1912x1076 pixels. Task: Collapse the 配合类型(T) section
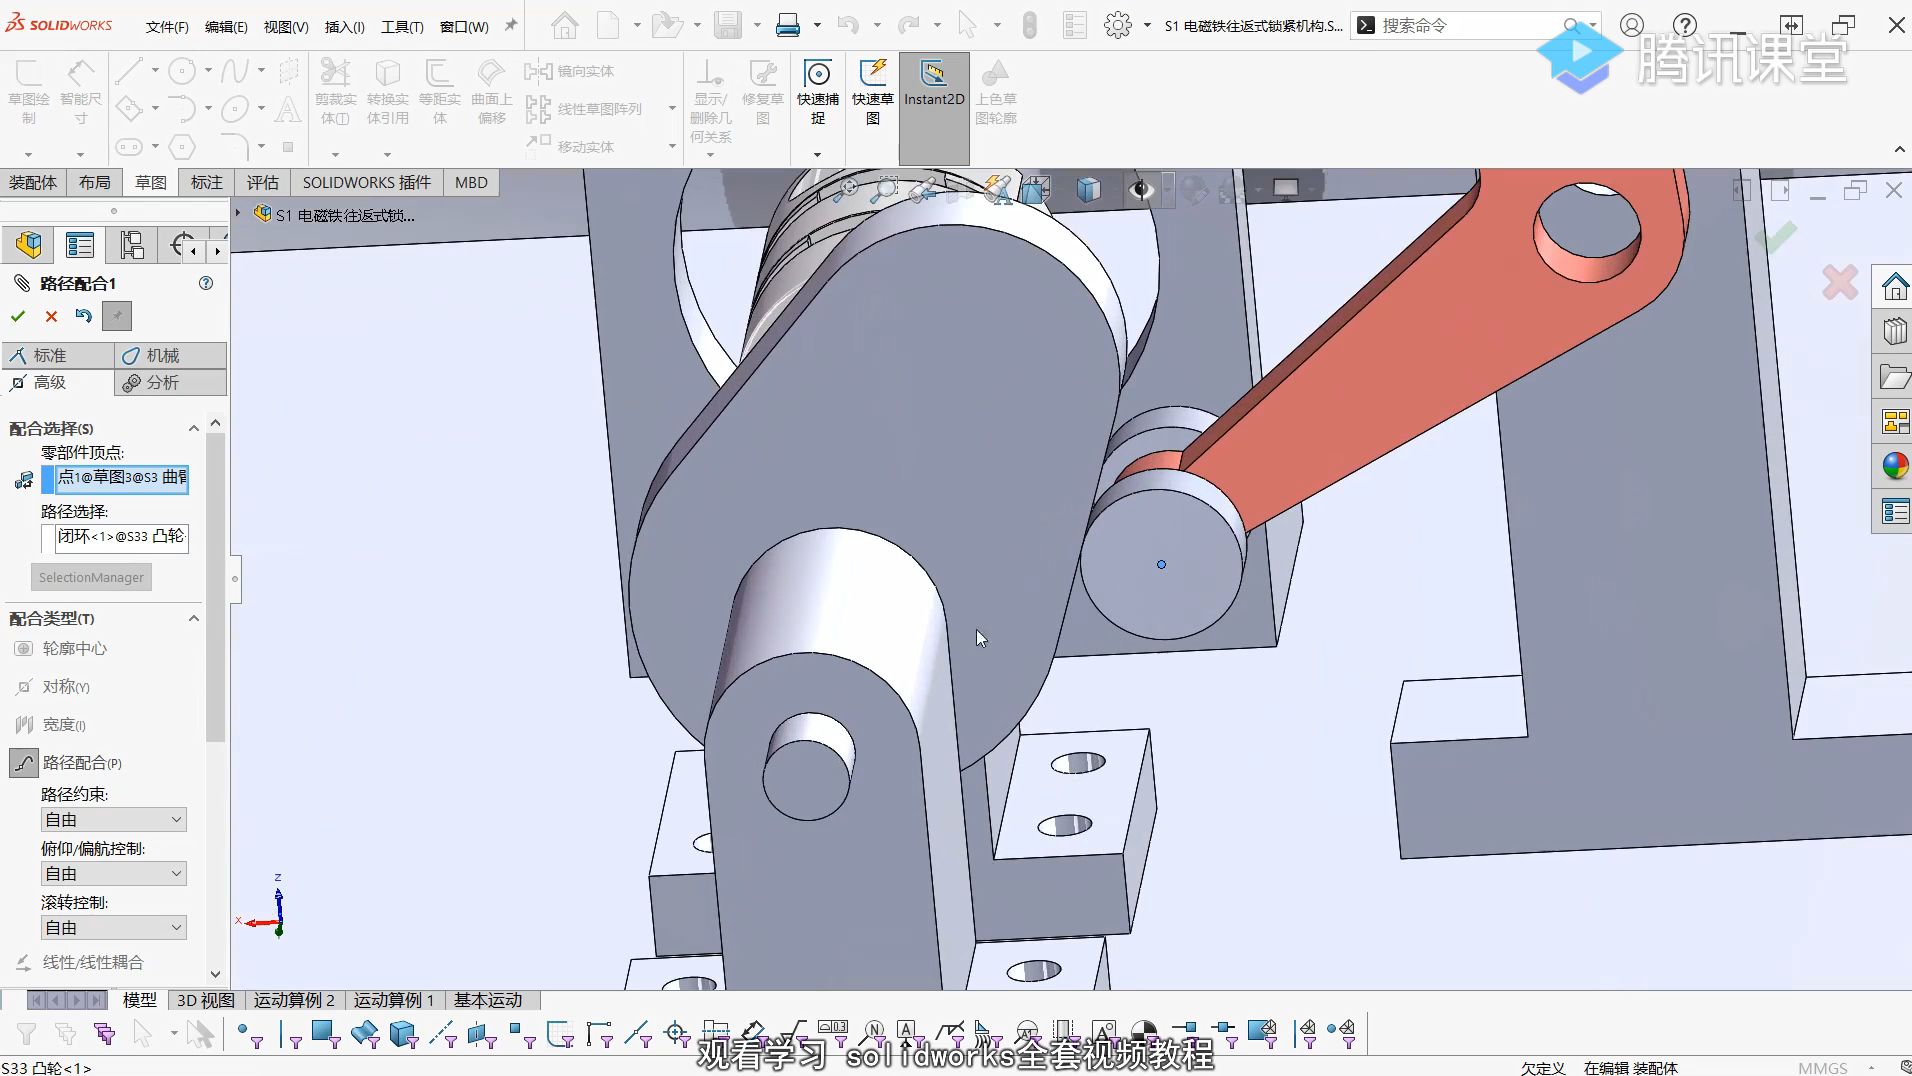click(194, 618)
